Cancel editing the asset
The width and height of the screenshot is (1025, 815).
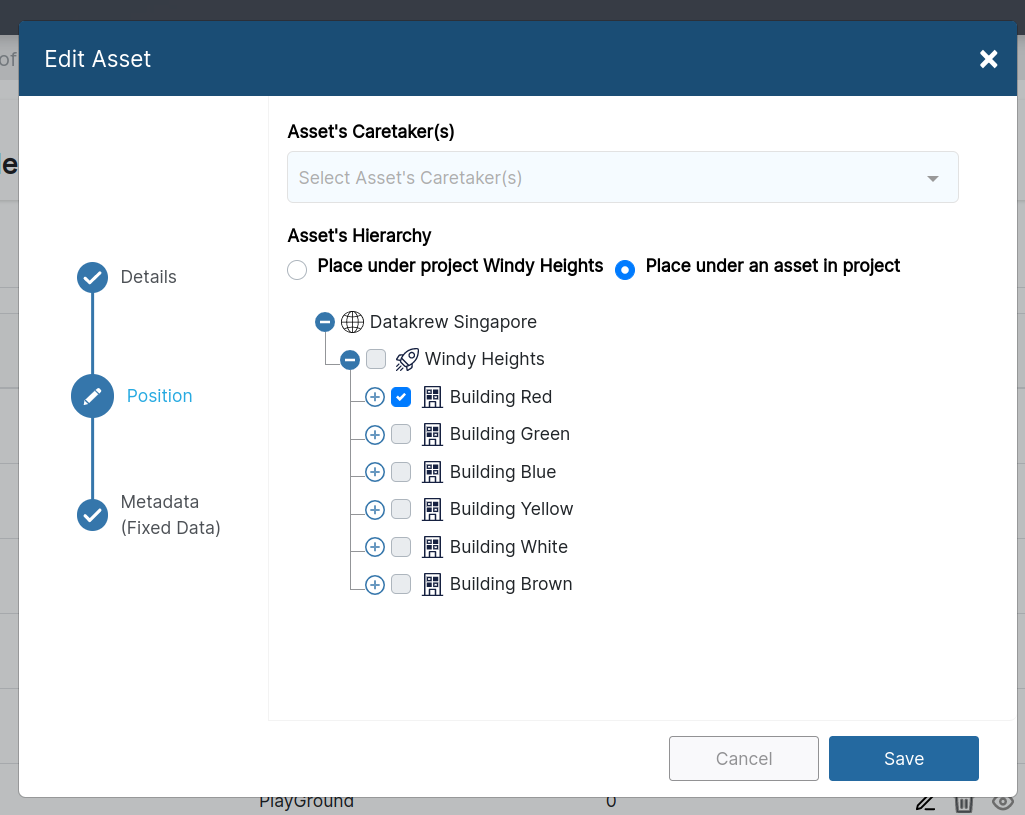[743, 758]
